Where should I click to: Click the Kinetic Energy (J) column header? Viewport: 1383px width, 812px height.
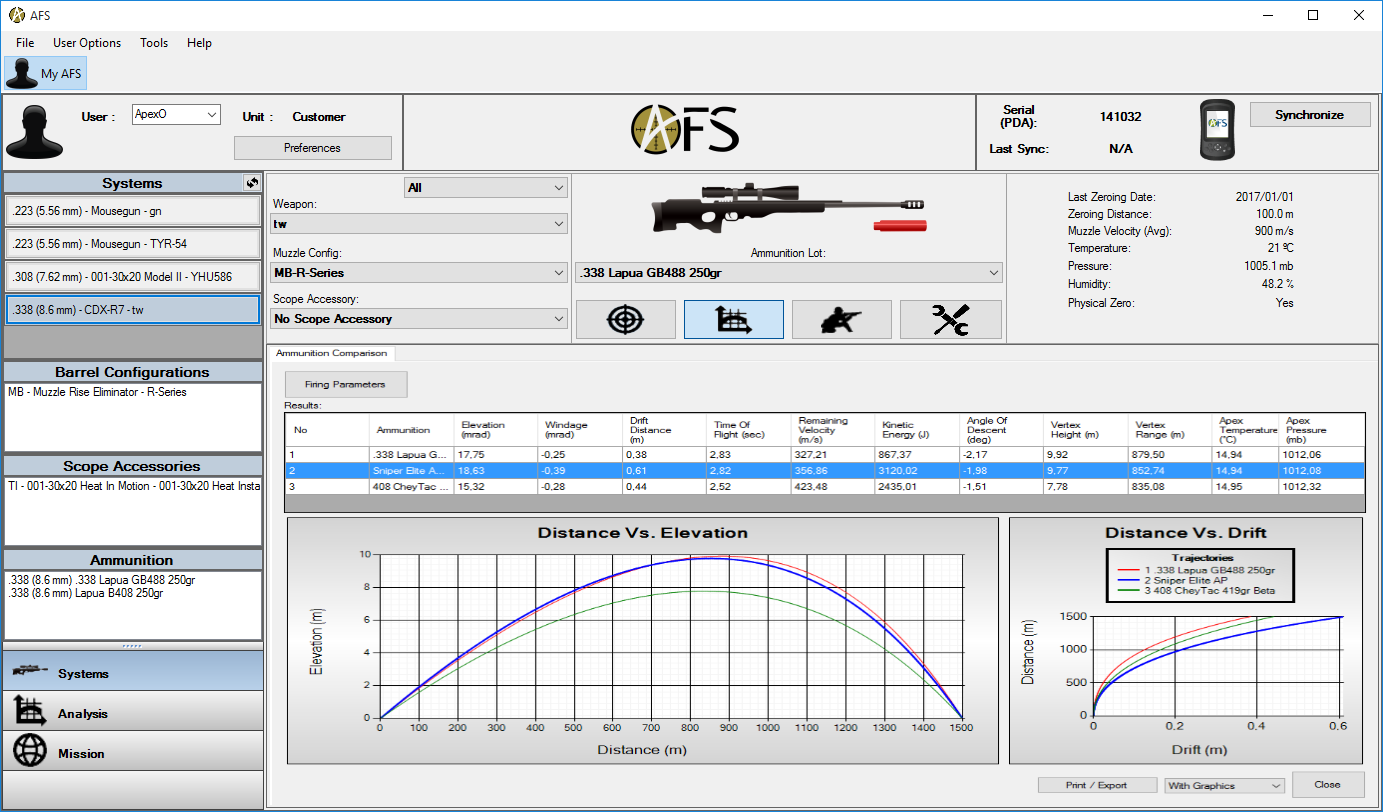[916, 430]
